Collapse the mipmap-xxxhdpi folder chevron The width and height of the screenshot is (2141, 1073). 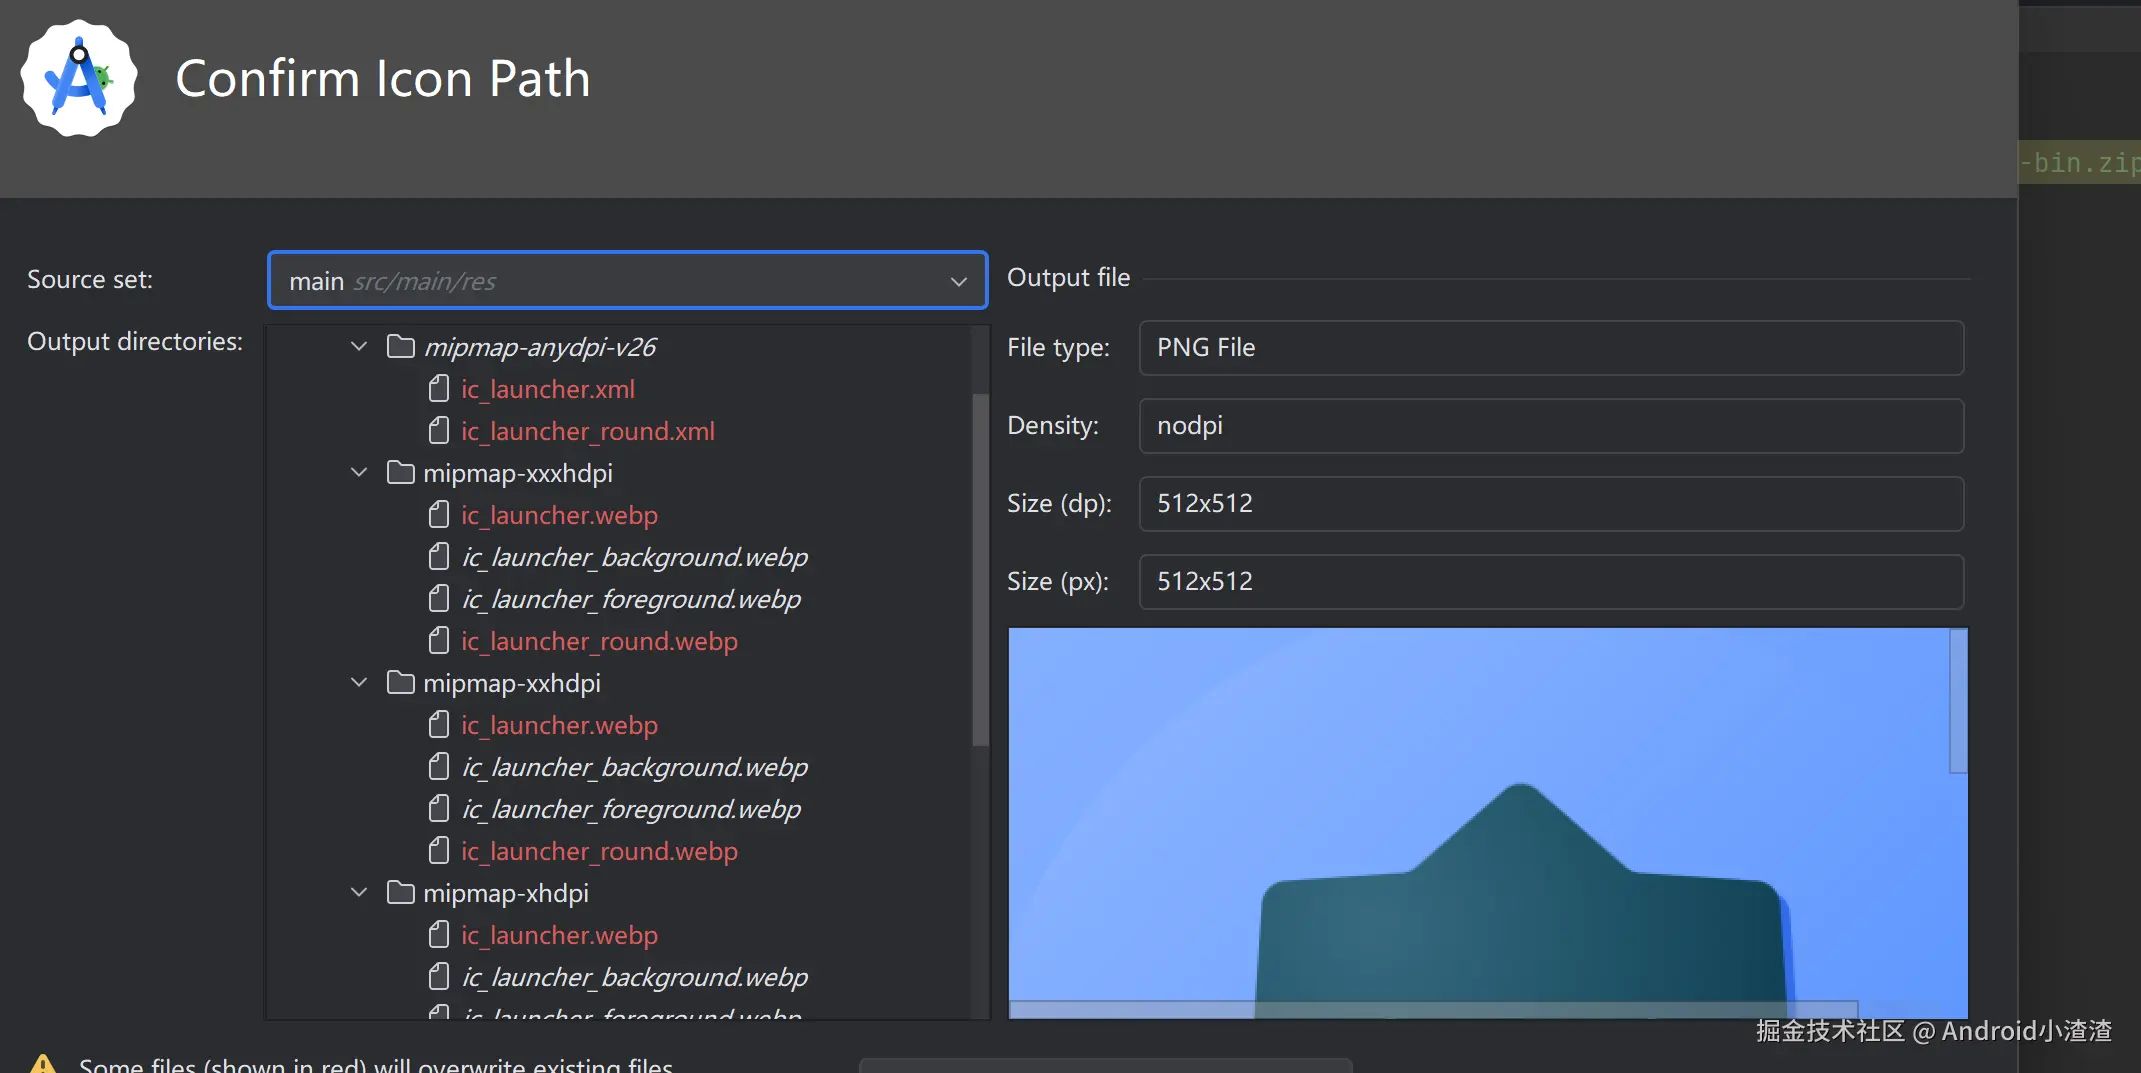tap(359, 472)
